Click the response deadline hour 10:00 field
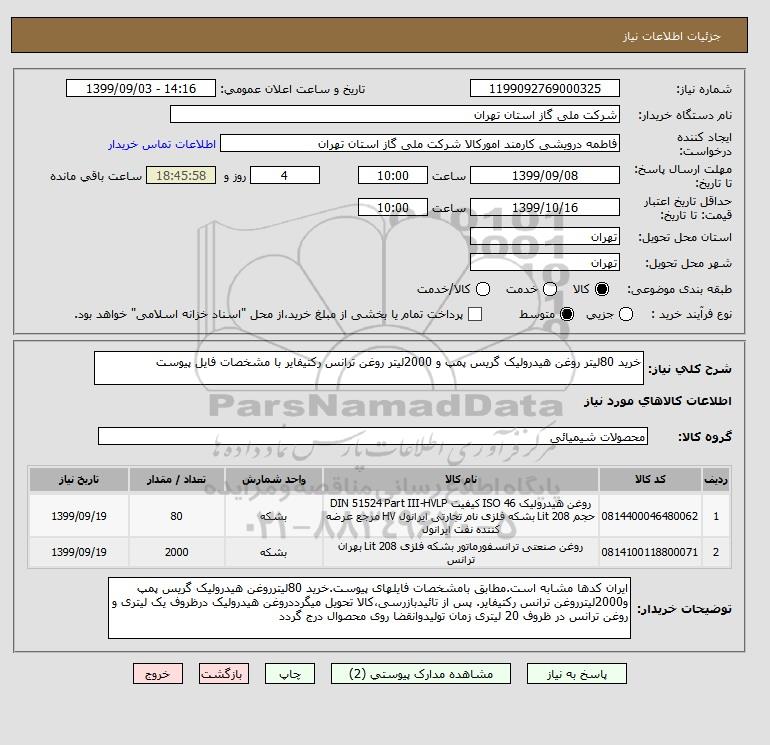770x745 pixels. tap(392, 175)
